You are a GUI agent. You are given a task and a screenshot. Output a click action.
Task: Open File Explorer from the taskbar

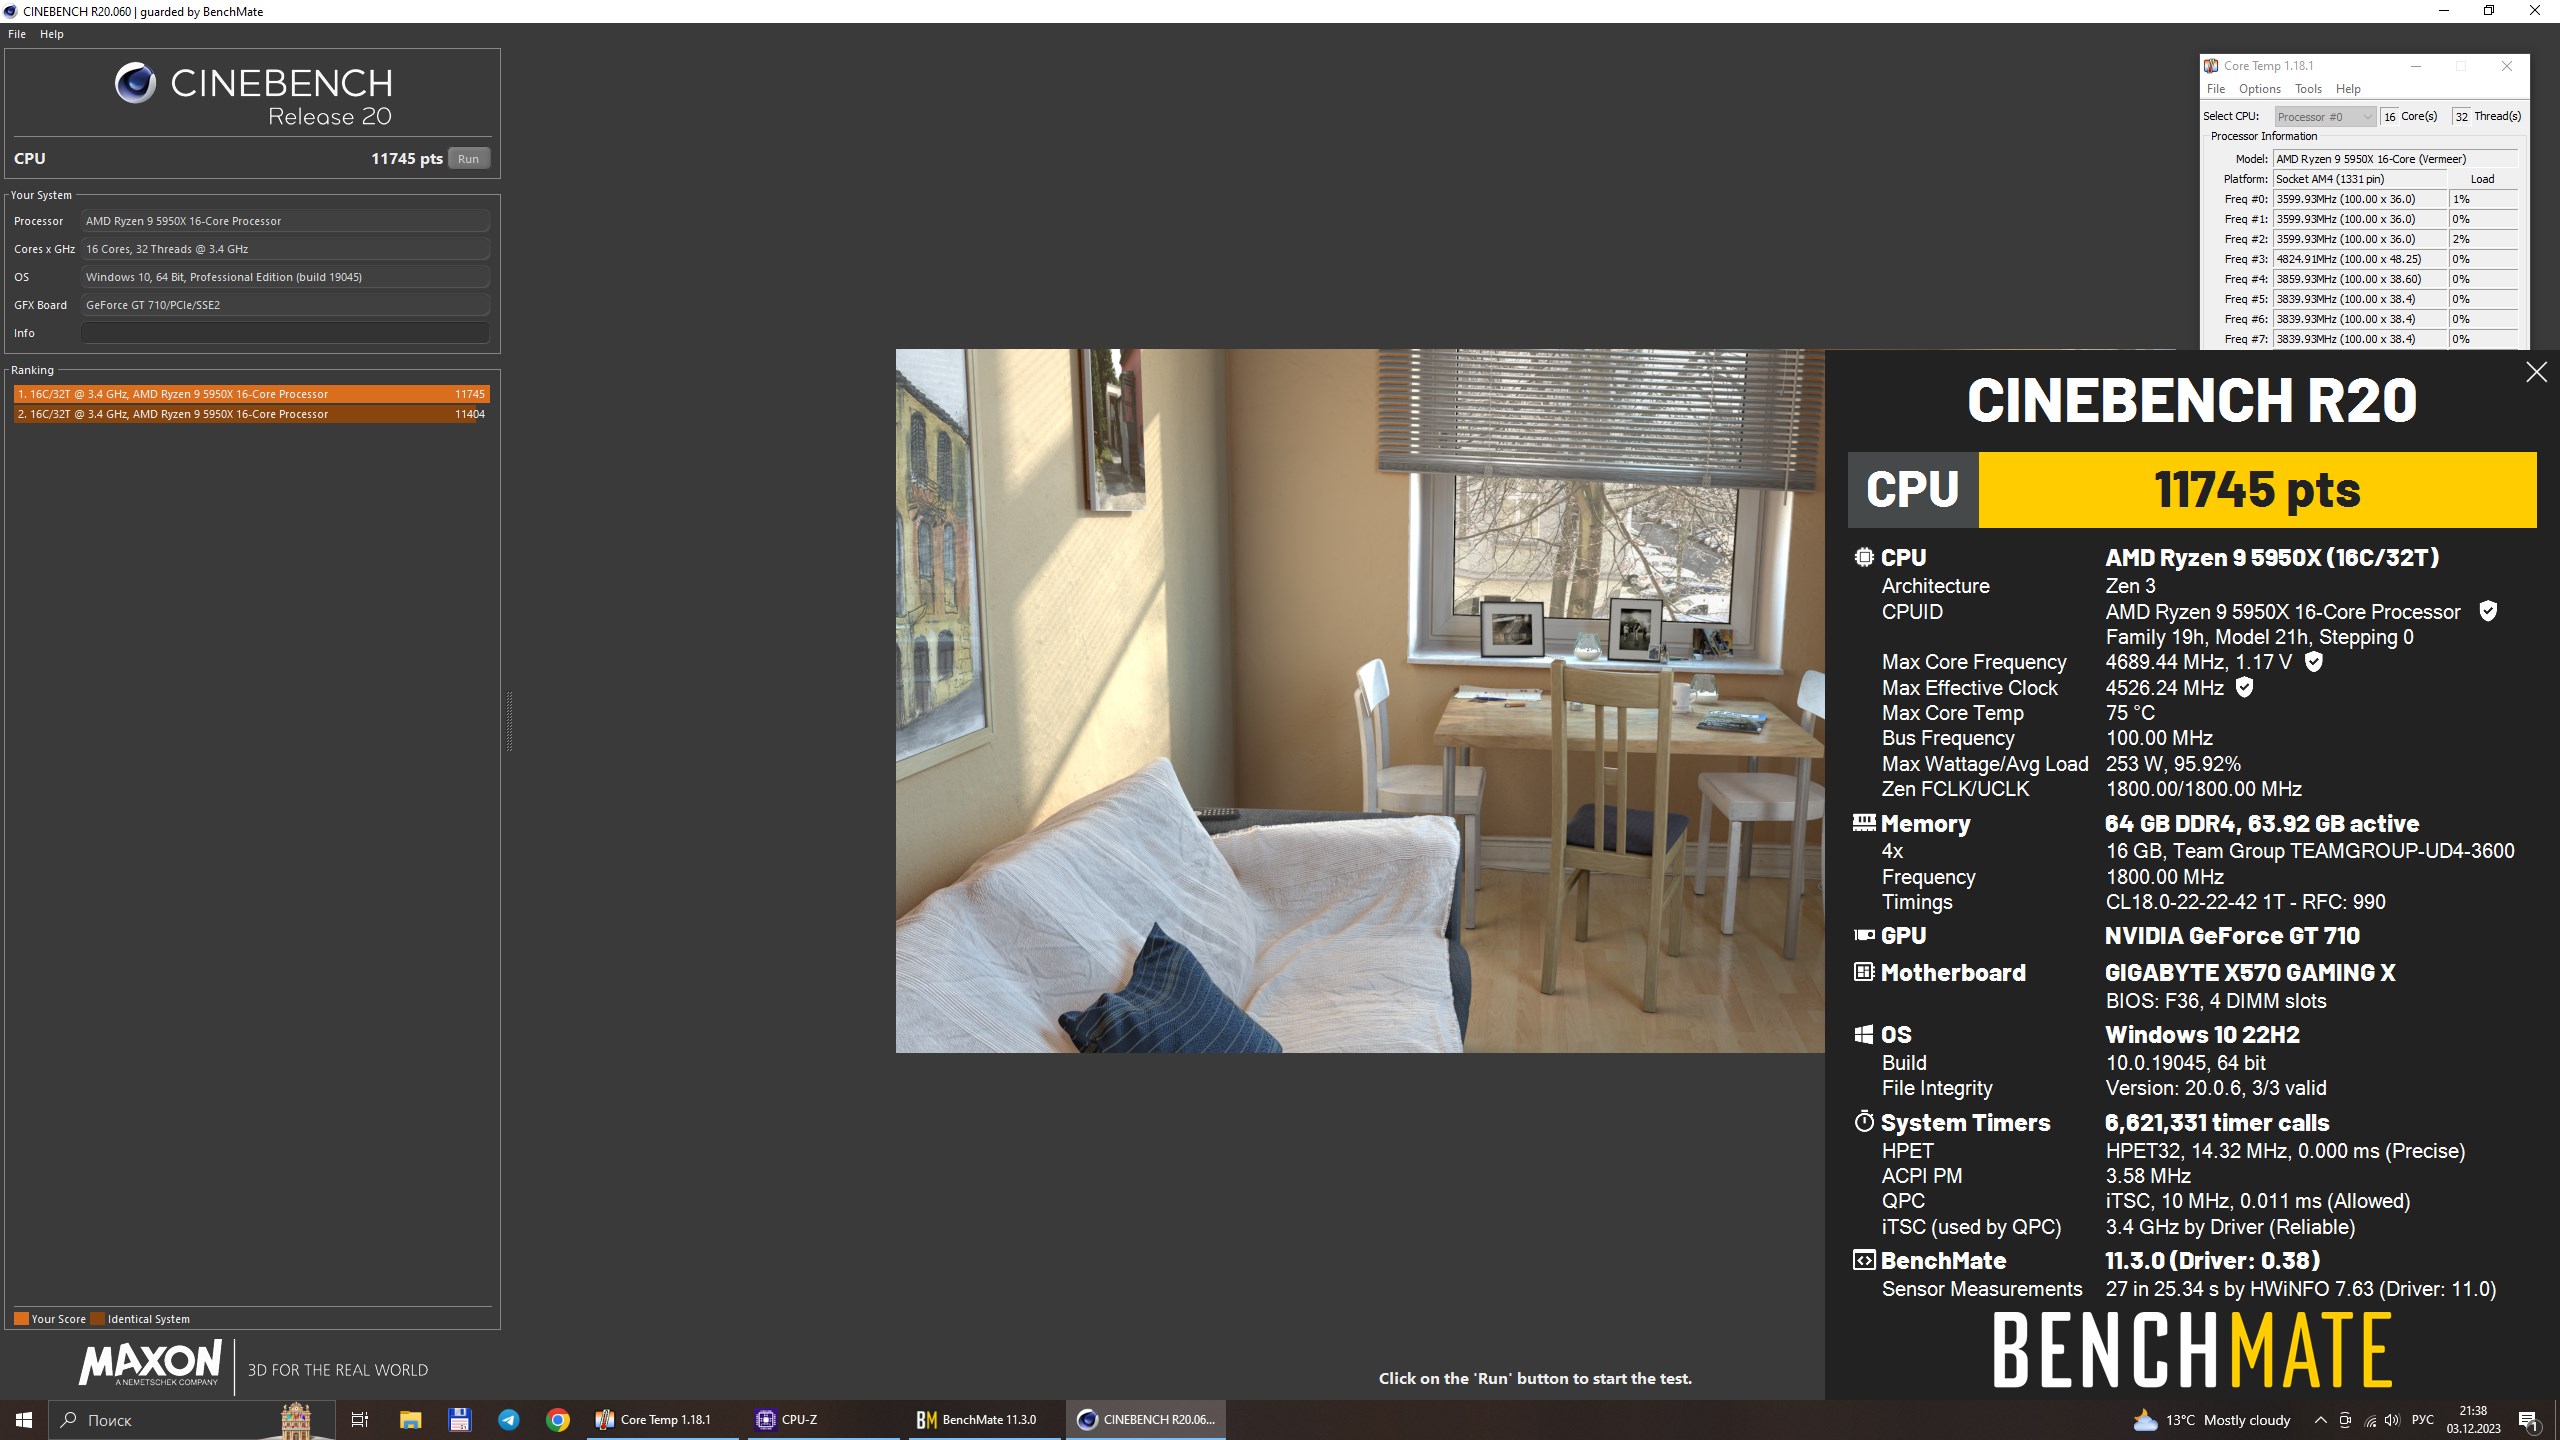tap(410, 1420)
